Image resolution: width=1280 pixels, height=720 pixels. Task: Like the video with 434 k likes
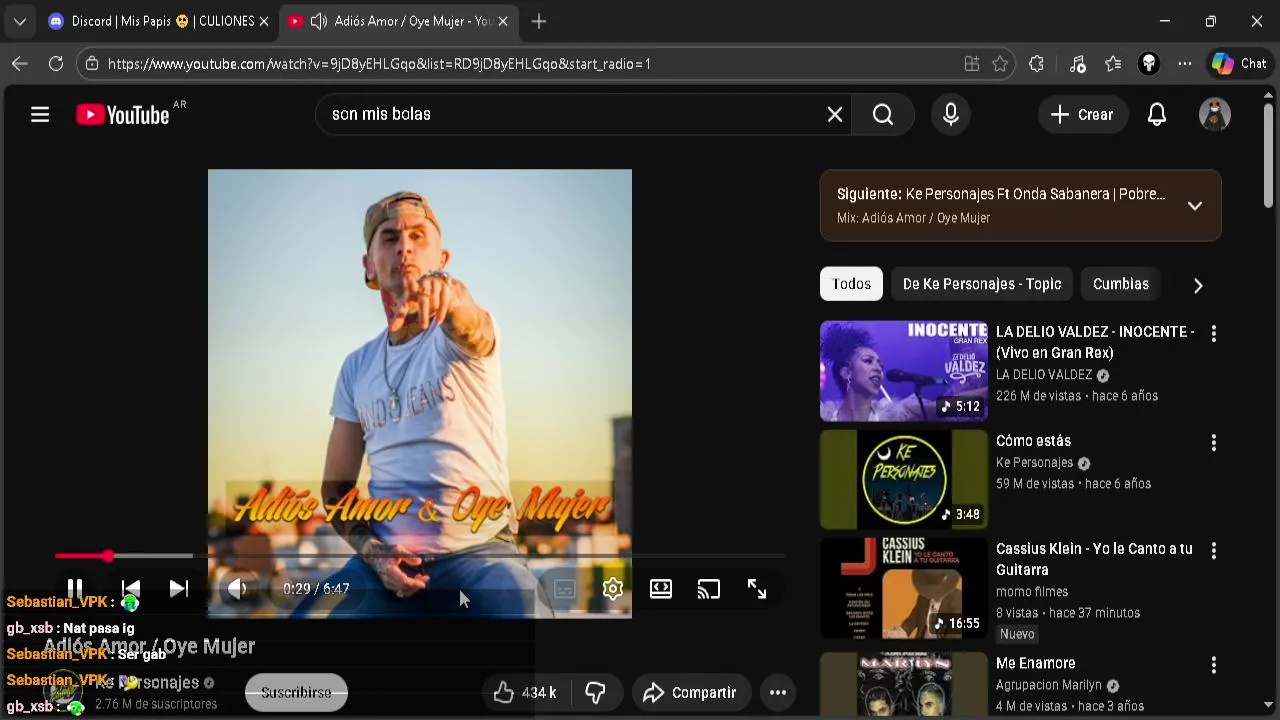tap(525, 692)
